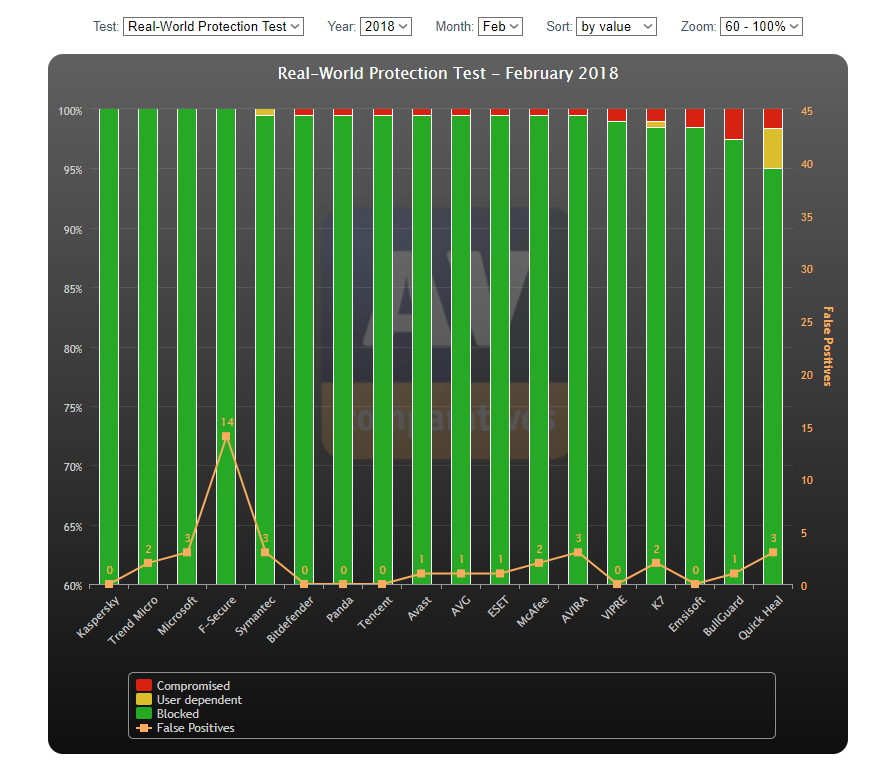Click the Quick Heal false positives marker
This screenshot has height=772, width=887.
pos(773,552)
